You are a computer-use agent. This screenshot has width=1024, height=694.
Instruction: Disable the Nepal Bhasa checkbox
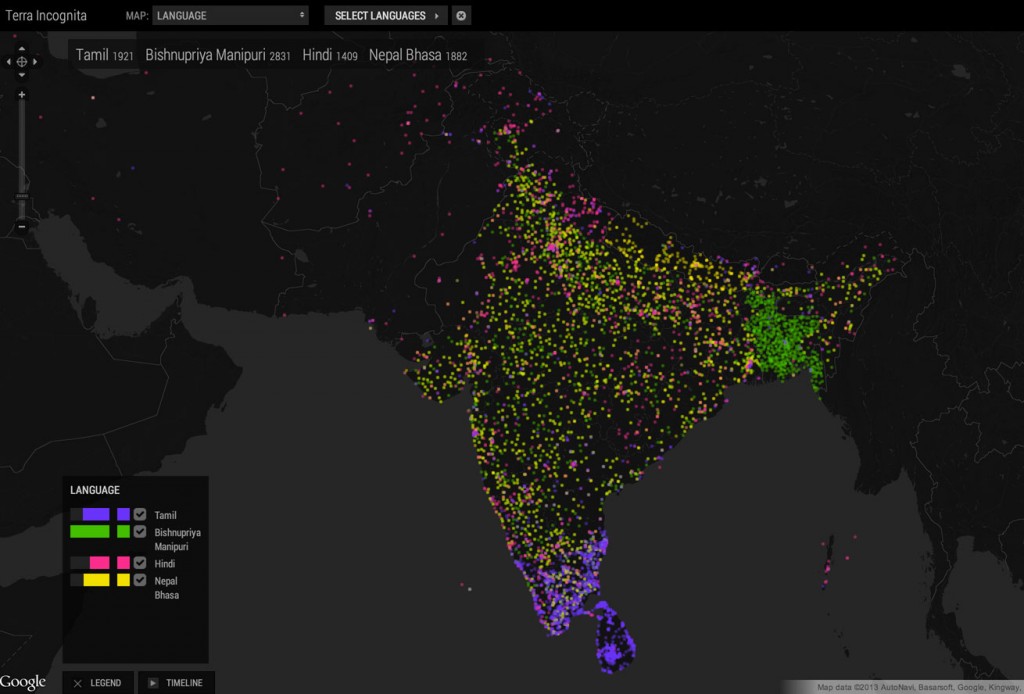140,580
